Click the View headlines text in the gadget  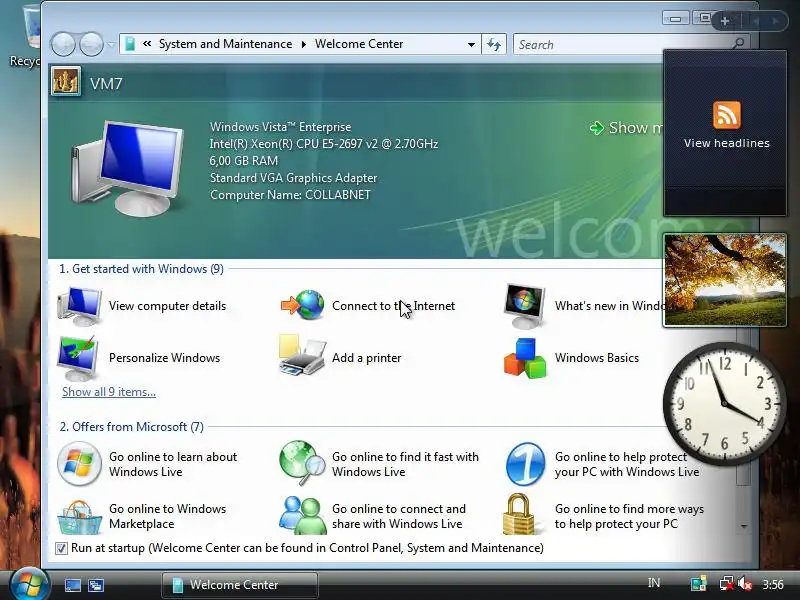click(x=727, y=143)
